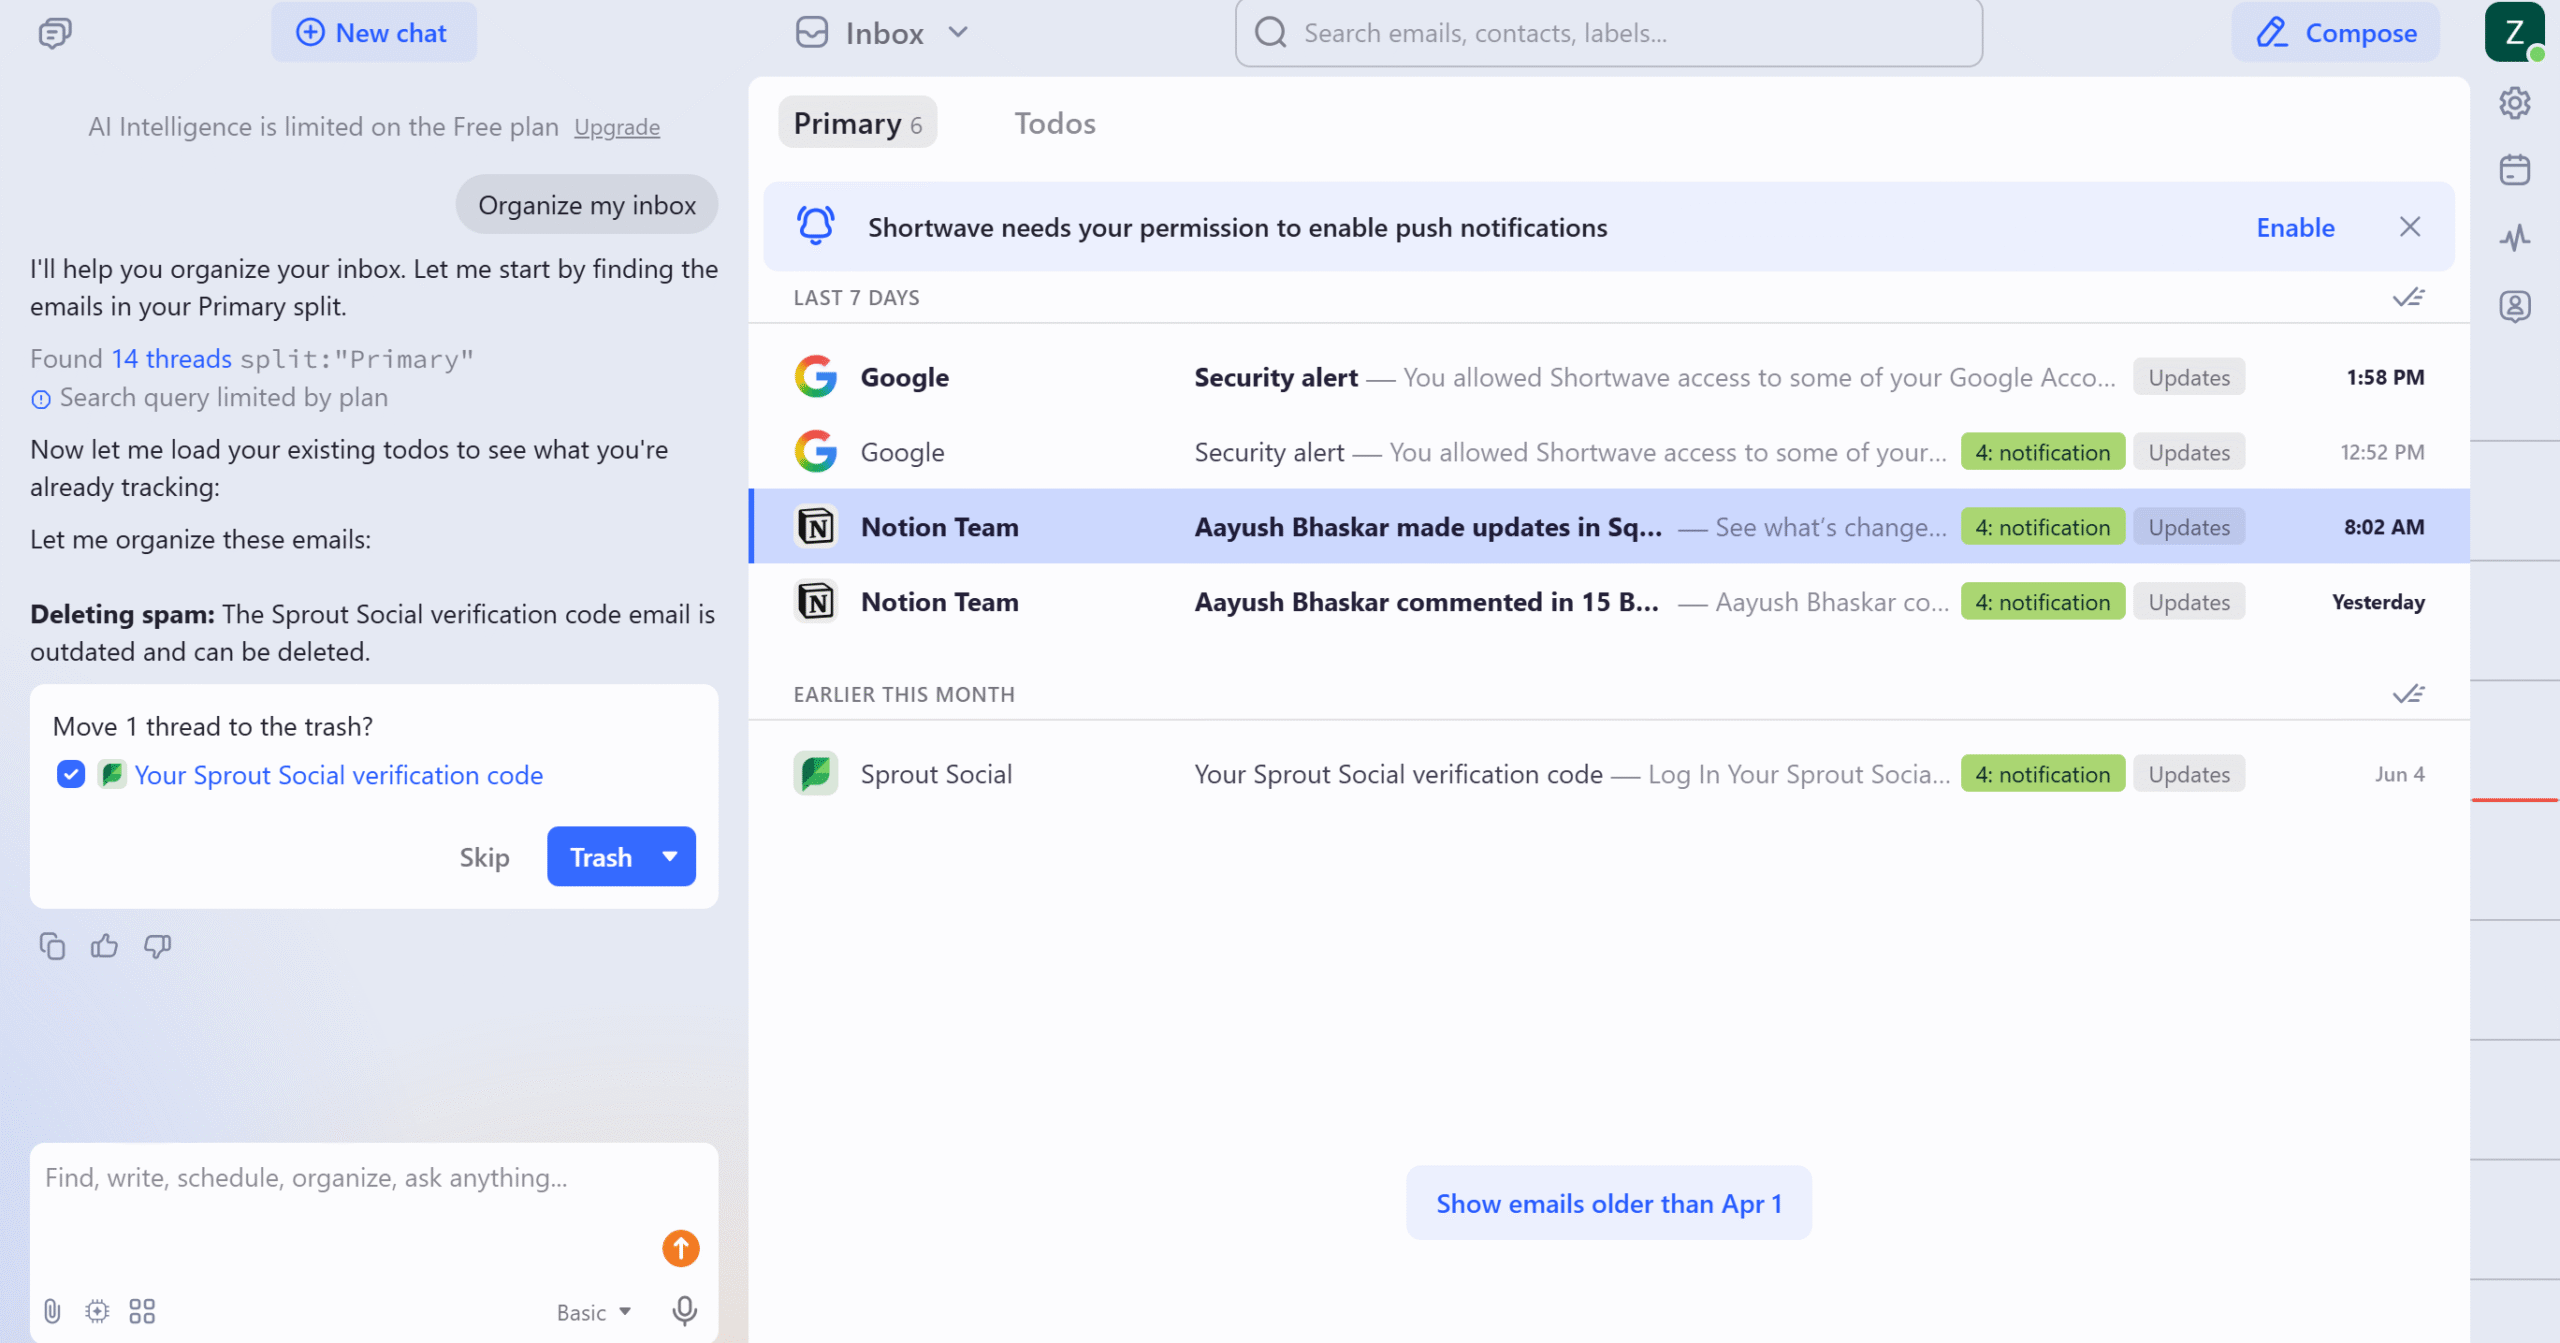
Task: Open the 12:52 PM Google Security alert
Action: [x=1609, y=452]
